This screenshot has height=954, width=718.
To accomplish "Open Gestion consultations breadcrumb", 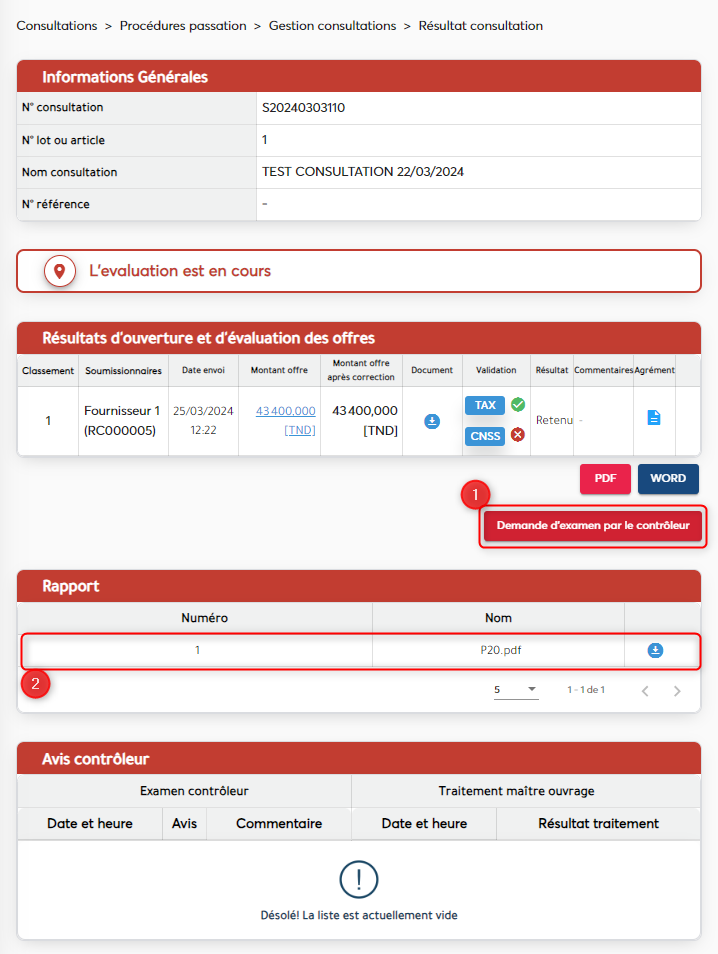I will point(332,26).
